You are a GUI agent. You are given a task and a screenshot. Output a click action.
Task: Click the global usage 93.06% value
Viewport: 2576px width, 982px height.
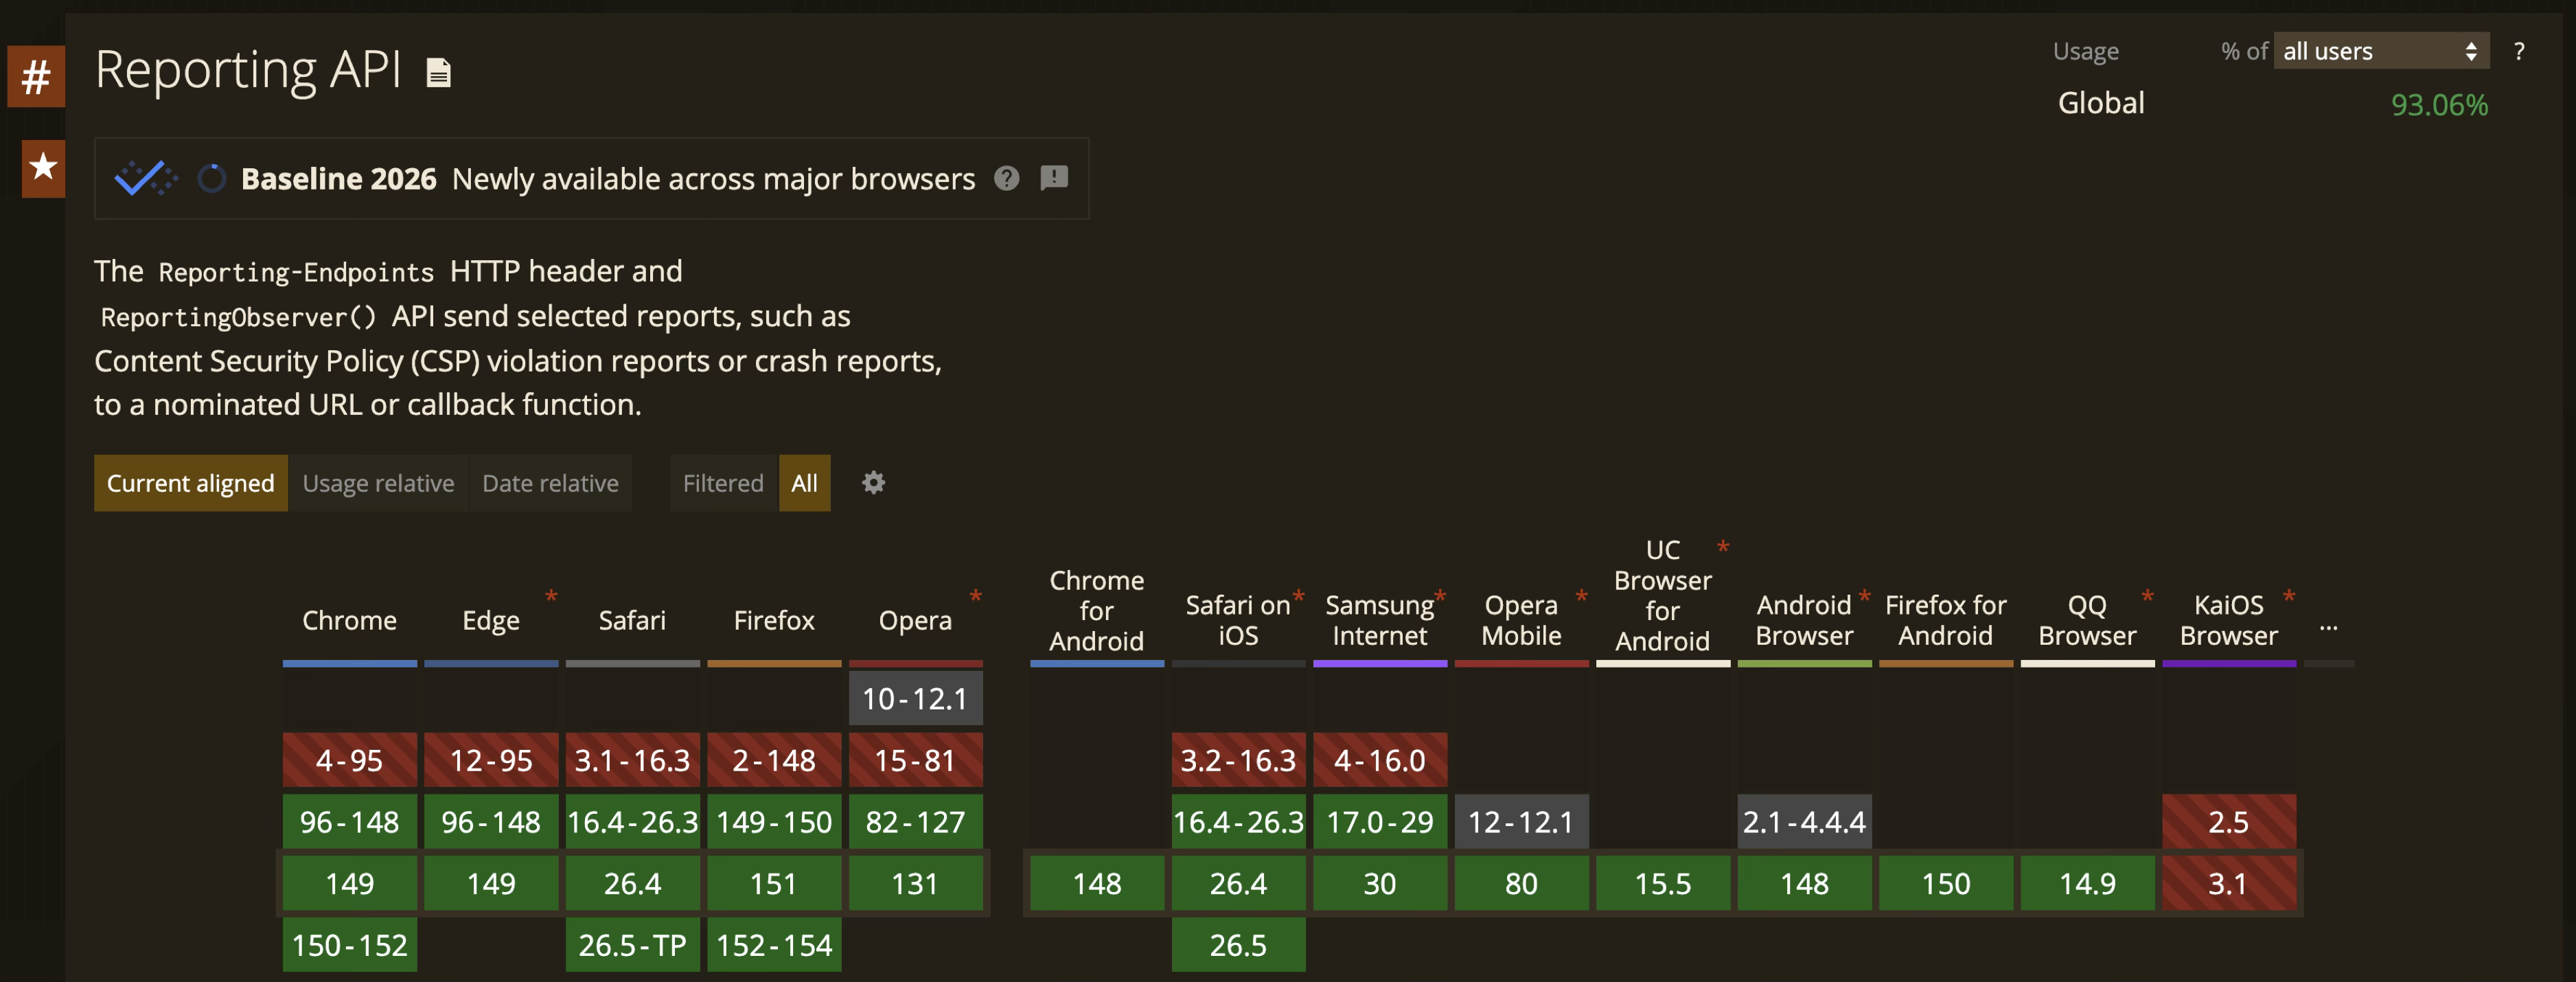pyautogui.click(x=2439, y=105)
